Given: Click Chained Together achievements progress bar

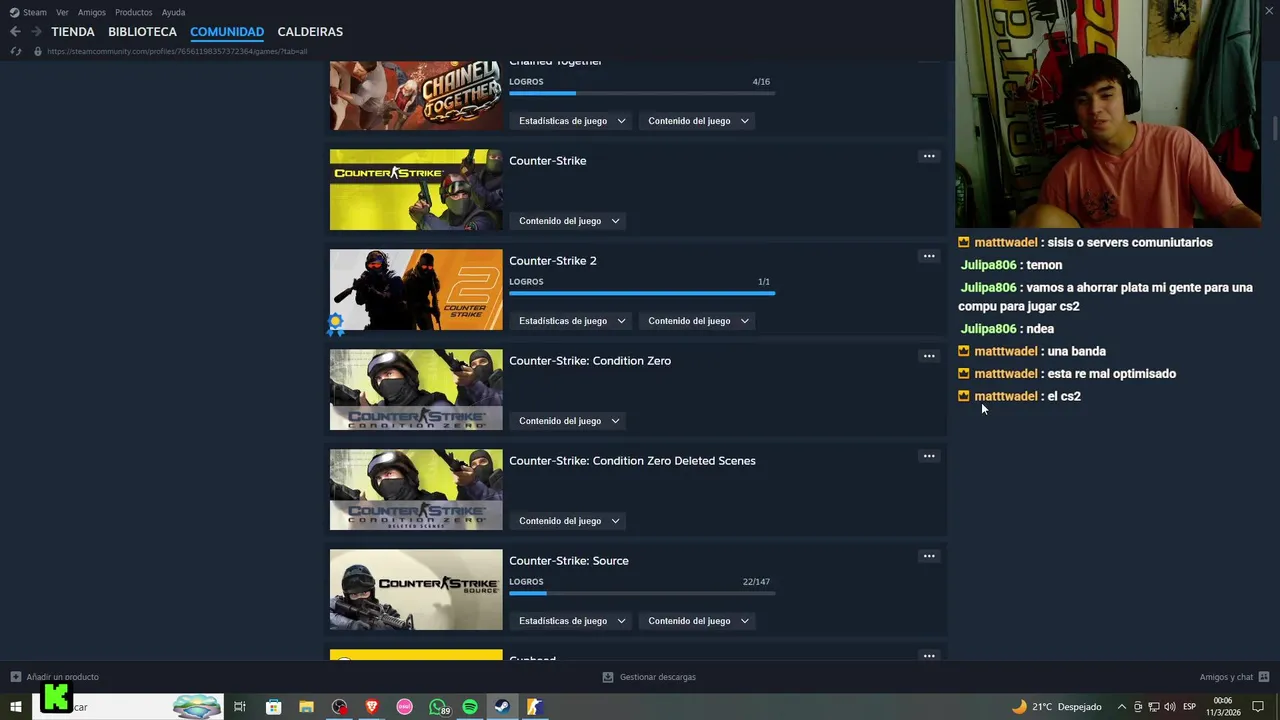Looking at the screenshot, I should click(x=642, y=93).
